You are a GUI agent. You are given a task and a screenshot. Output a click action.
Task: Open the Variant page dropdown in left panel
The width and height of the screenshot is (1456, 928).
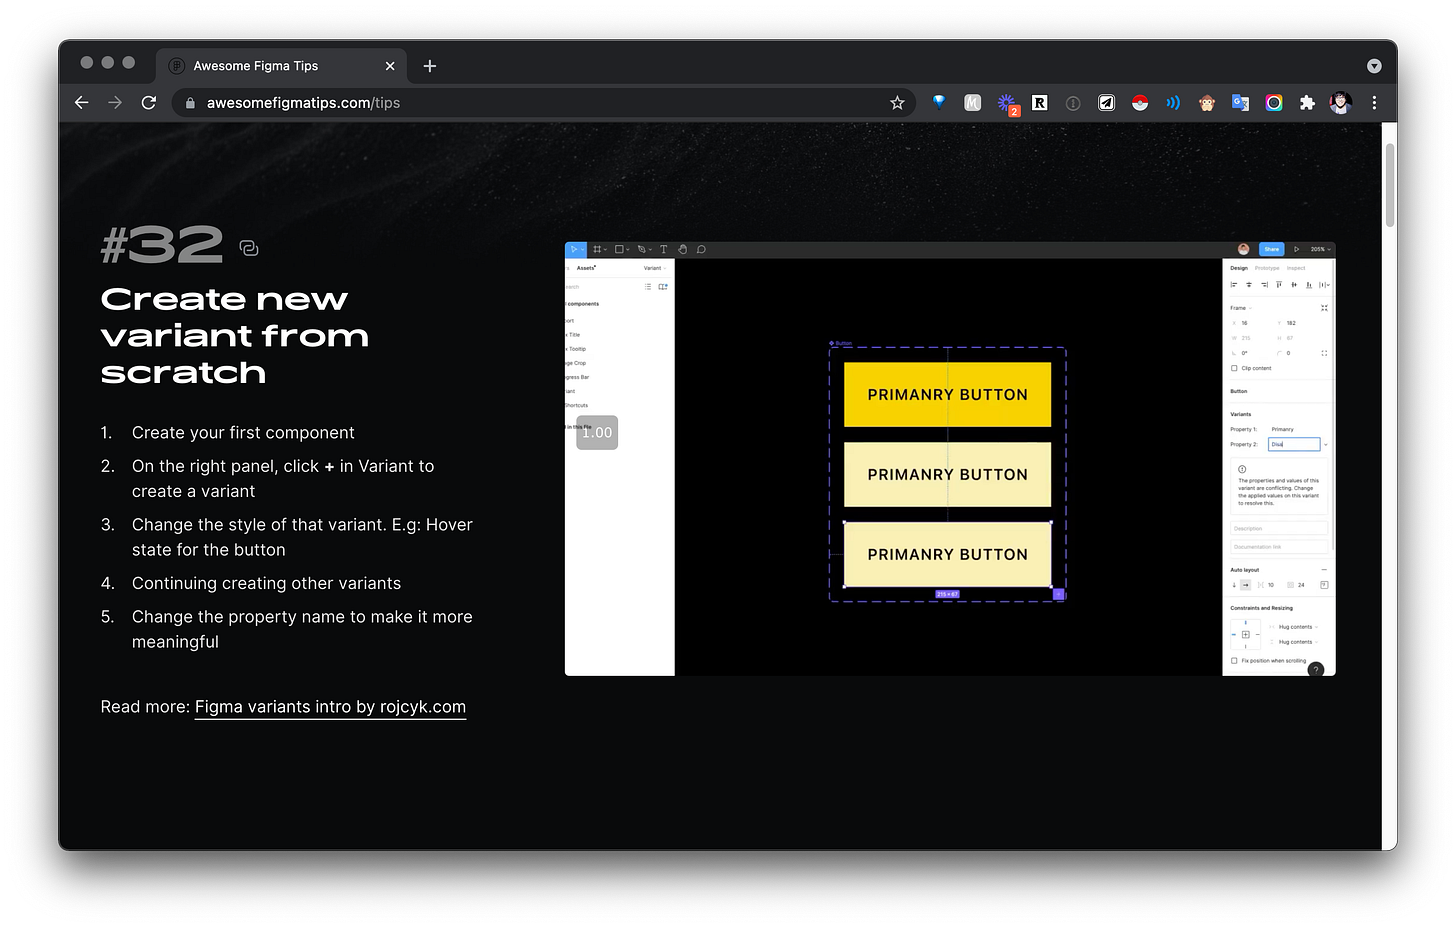[655, 268]
